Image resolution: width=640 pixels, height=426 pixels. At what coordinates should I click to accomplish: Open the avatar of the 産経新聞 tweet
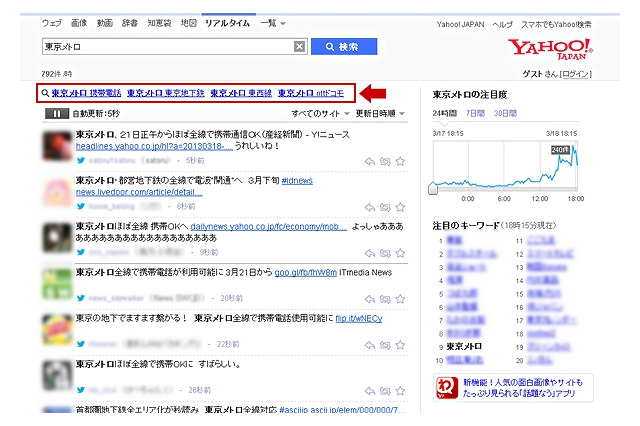[57, 146]
